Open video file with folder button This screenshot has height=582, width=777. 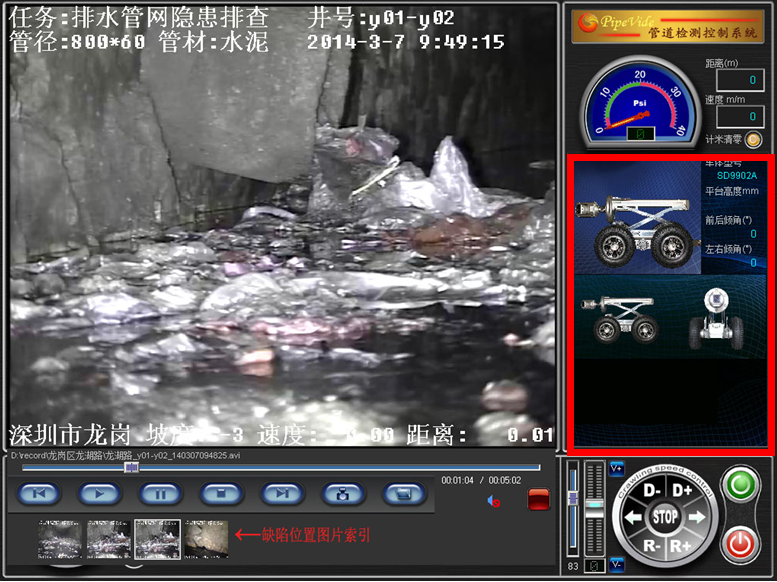click(404, 494)
